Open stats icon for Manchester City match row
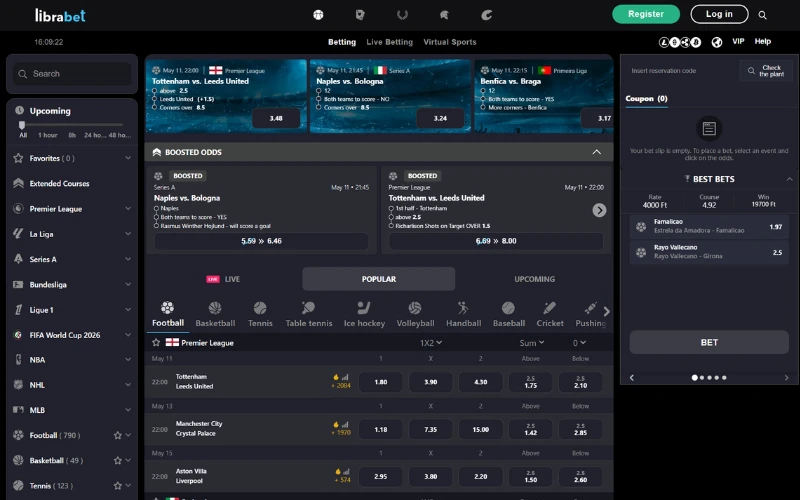 tap(345, 424)
